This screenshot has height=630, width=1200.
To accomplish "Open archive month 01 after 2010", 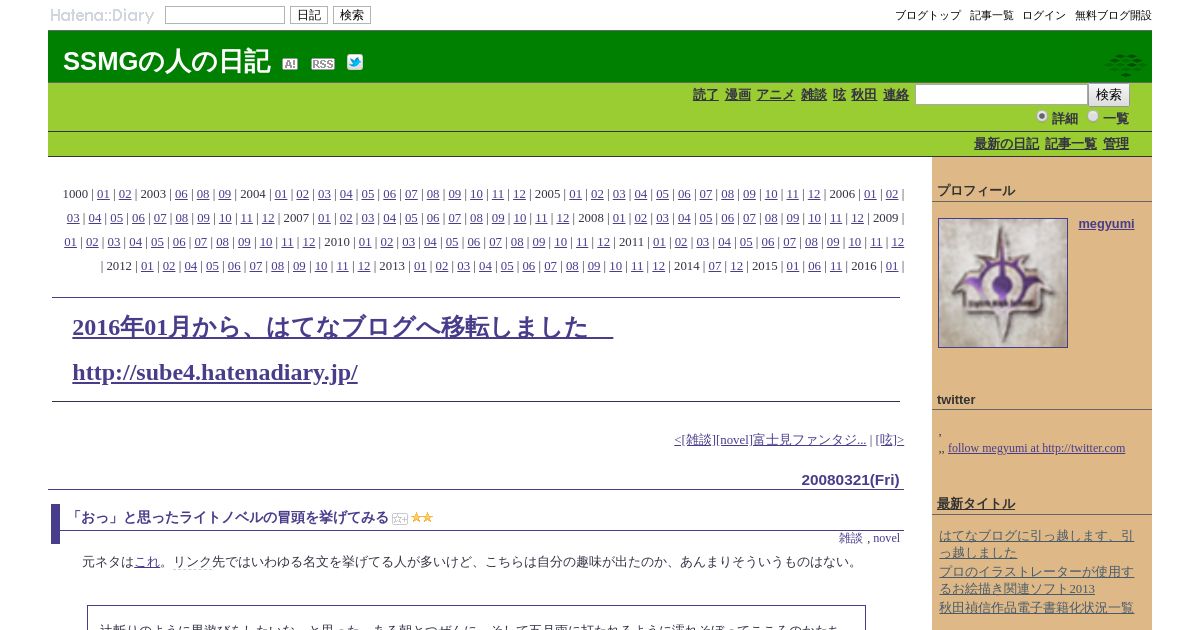I will tap(365, 242).
